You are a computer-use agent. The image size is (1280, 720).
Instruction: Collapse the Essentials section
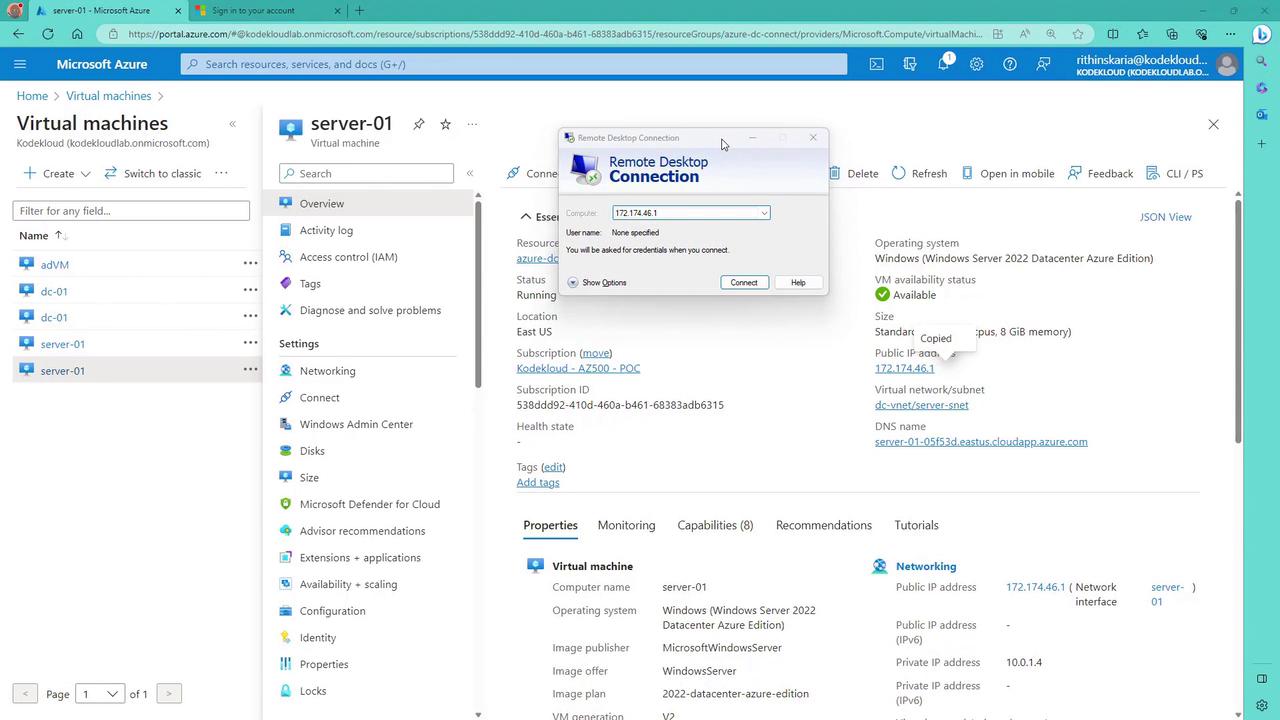point(526,217)
